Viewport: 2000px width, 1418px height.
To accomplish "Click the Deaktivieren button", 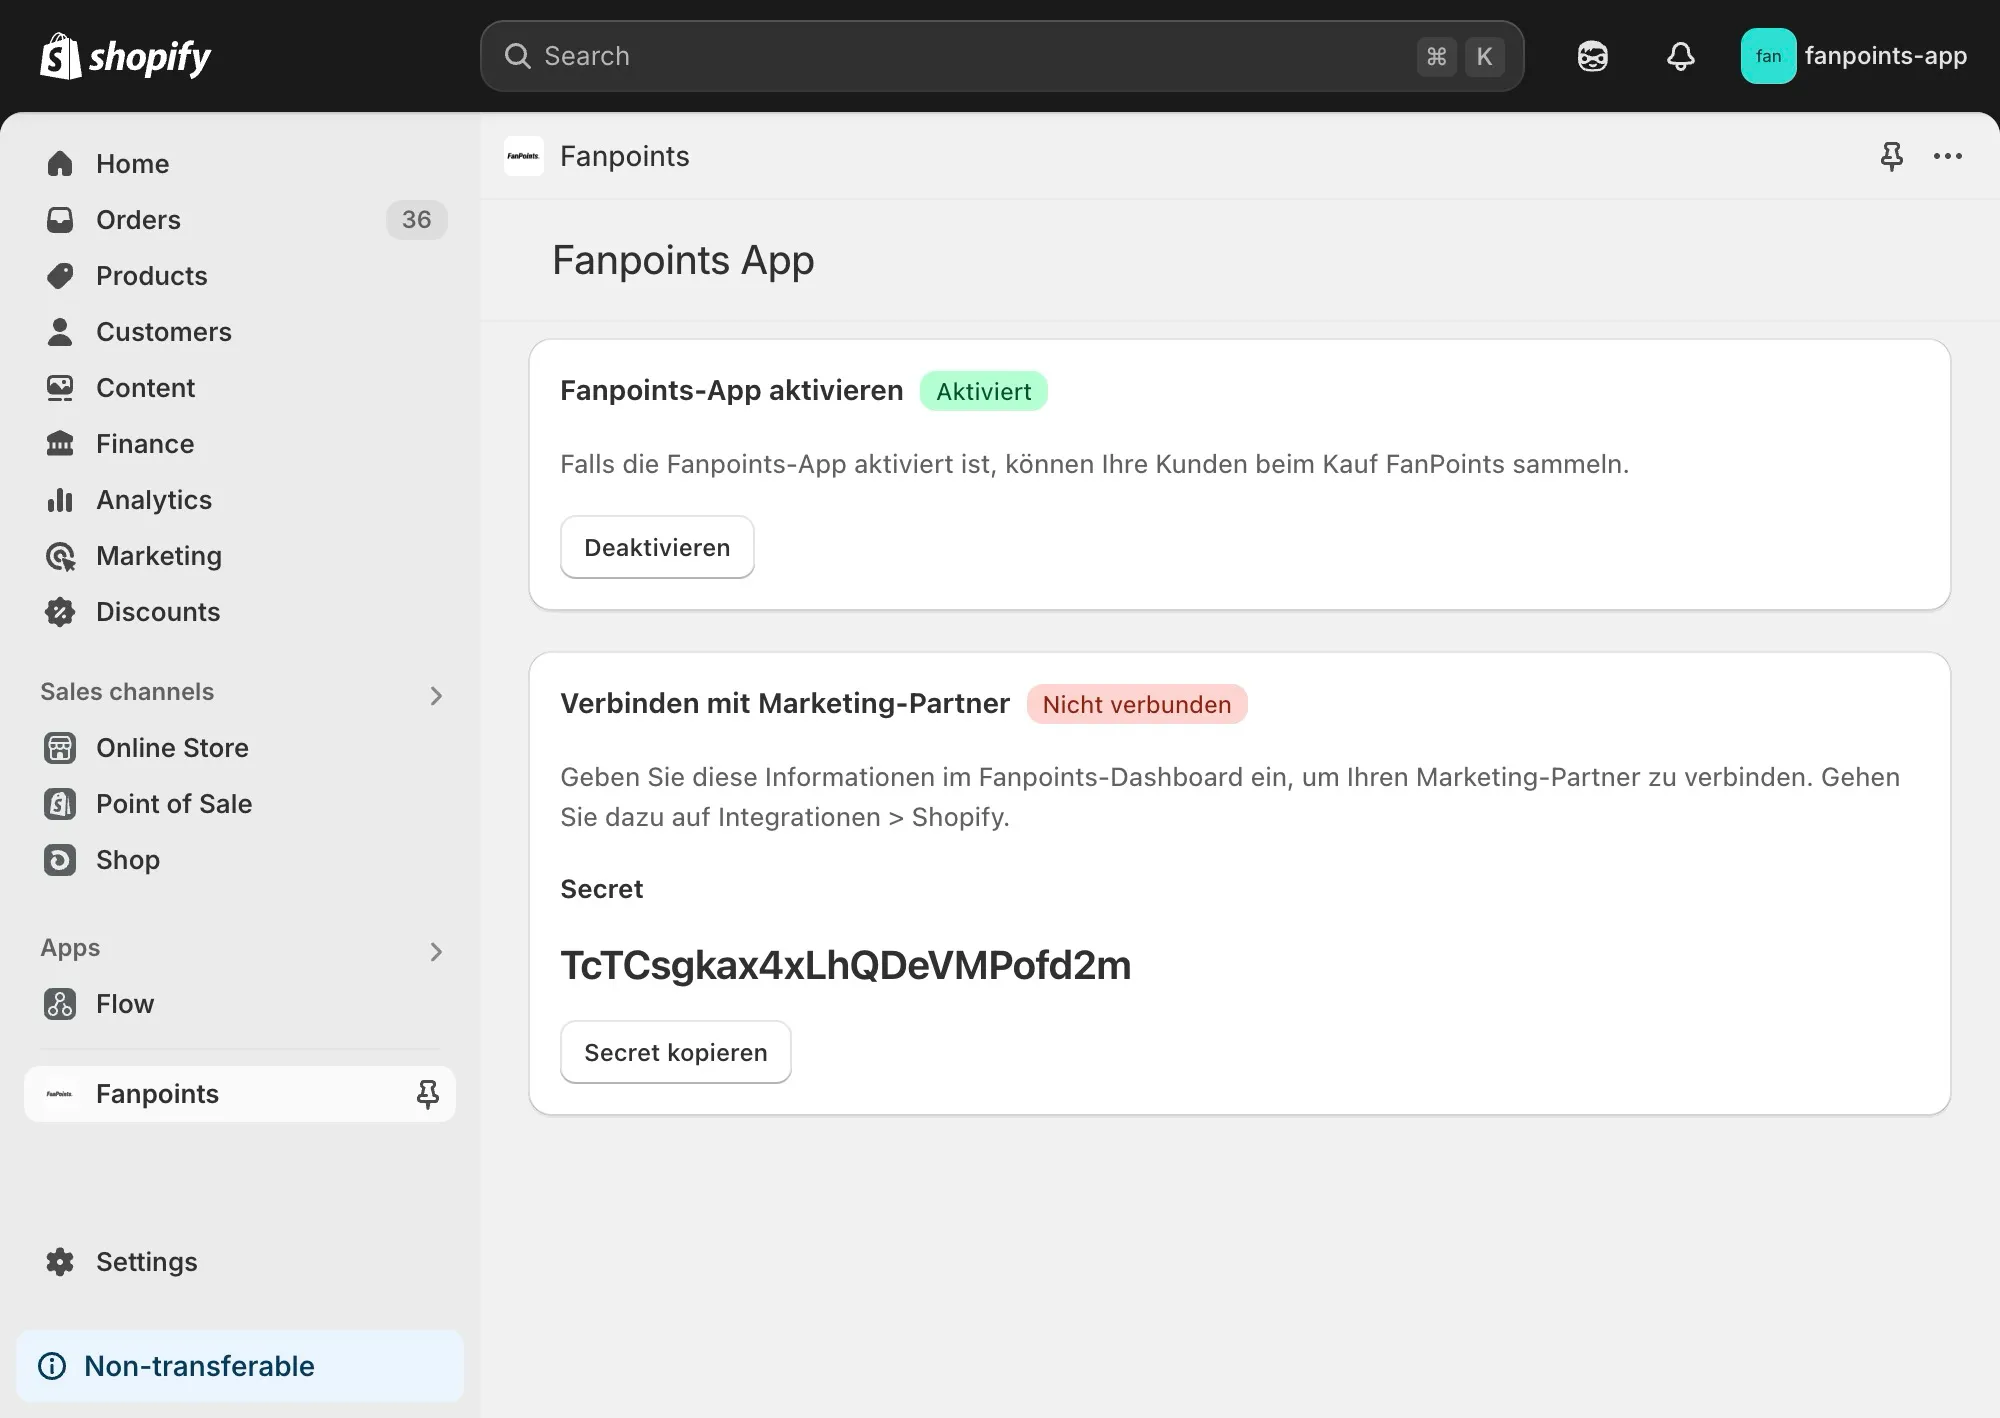I will (x=657, y=547).
